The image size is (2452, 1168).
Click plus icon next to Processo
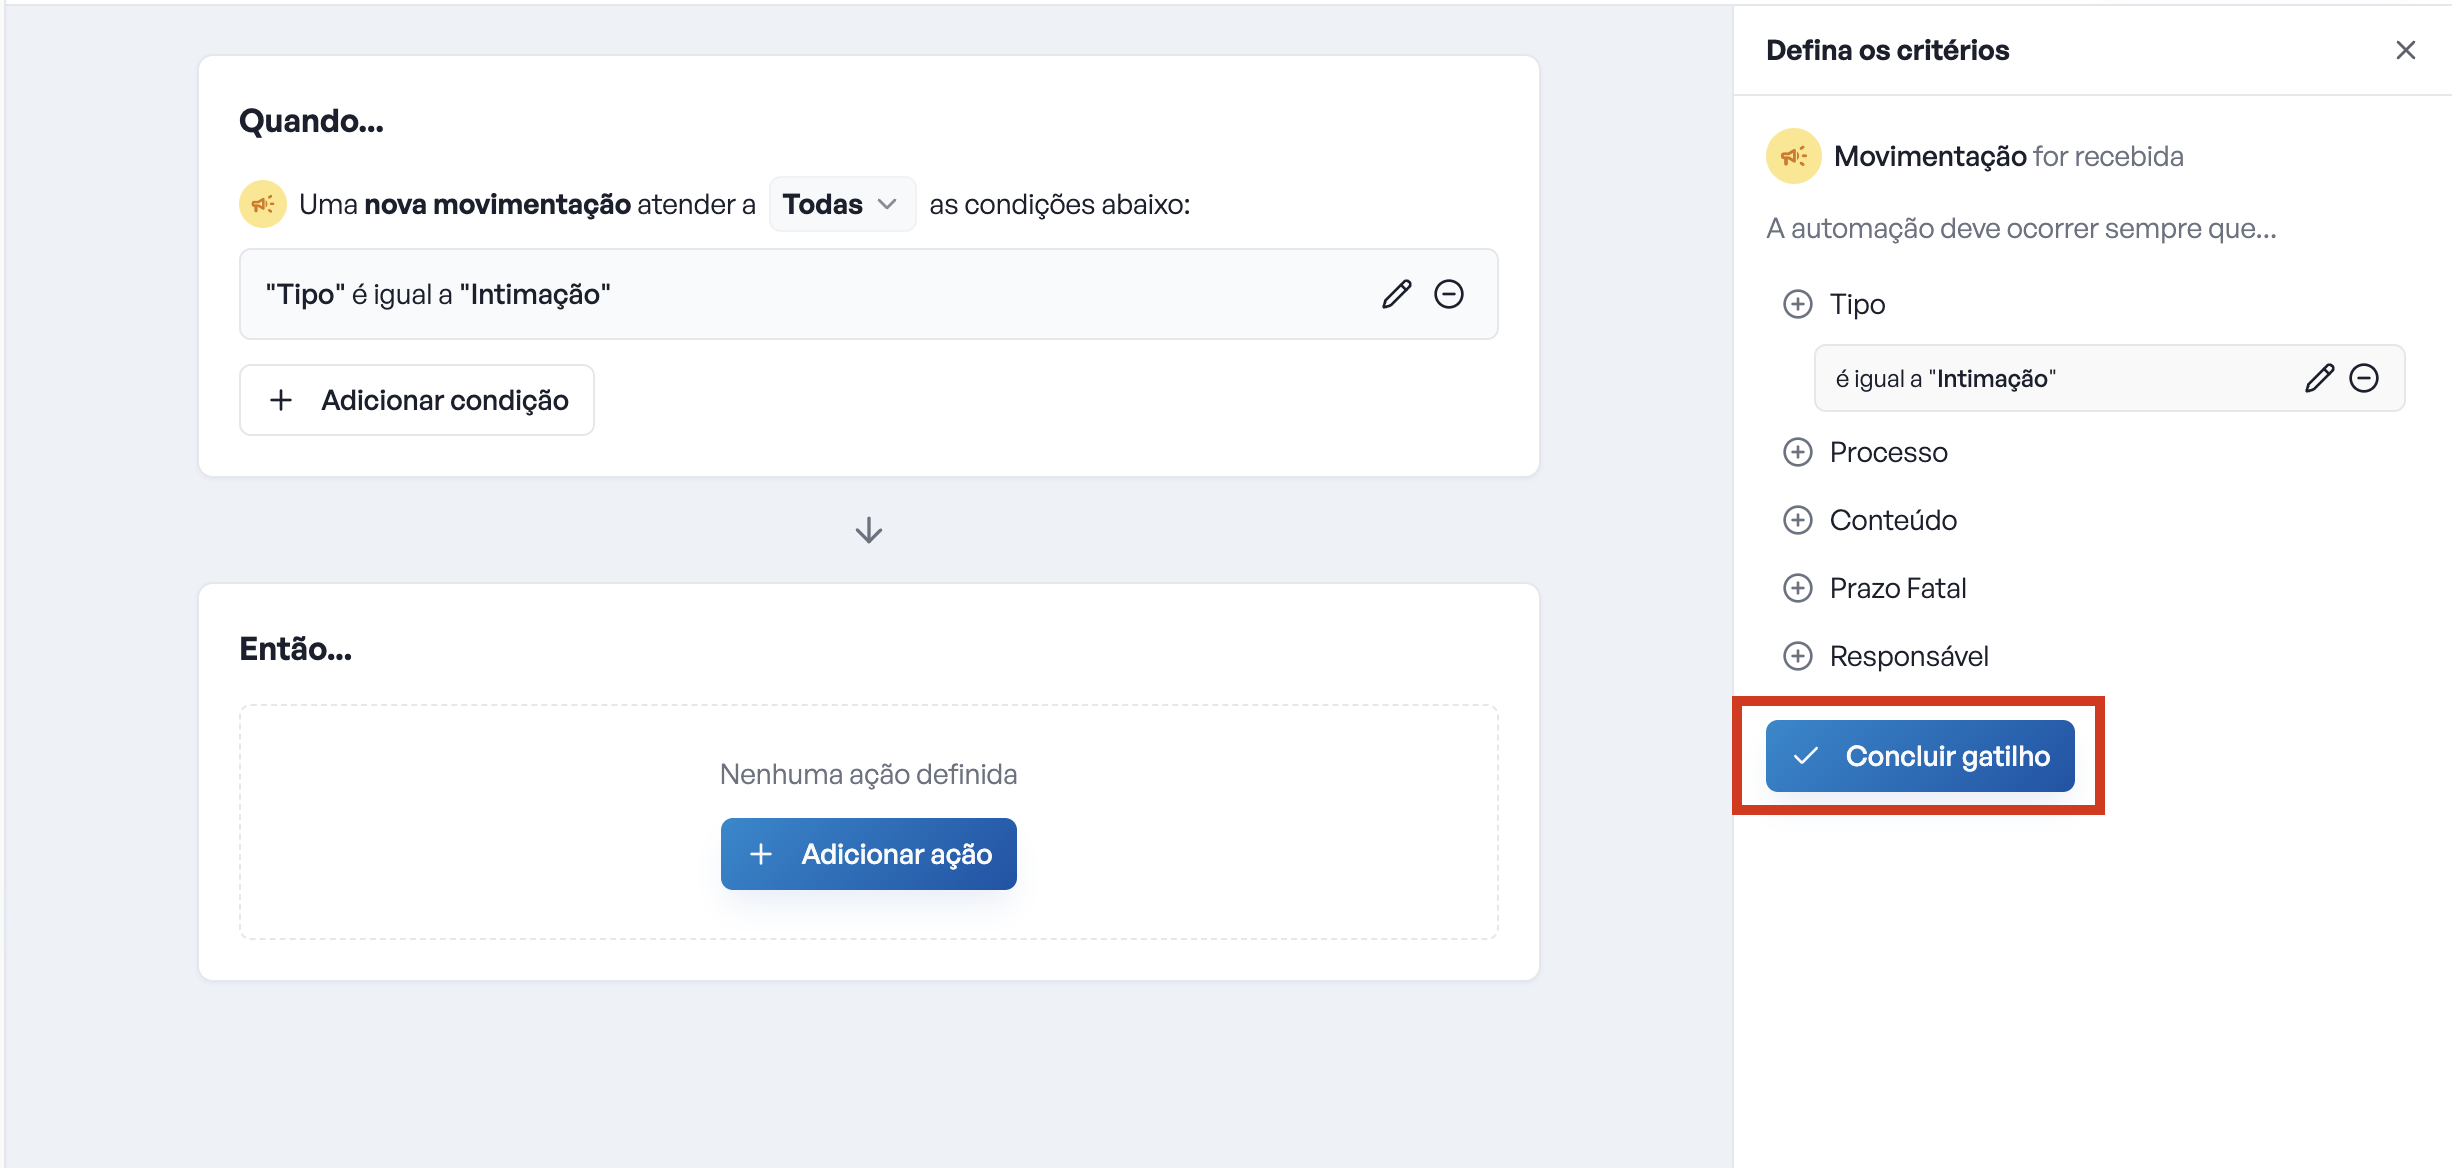click(x=1797, y=452)
